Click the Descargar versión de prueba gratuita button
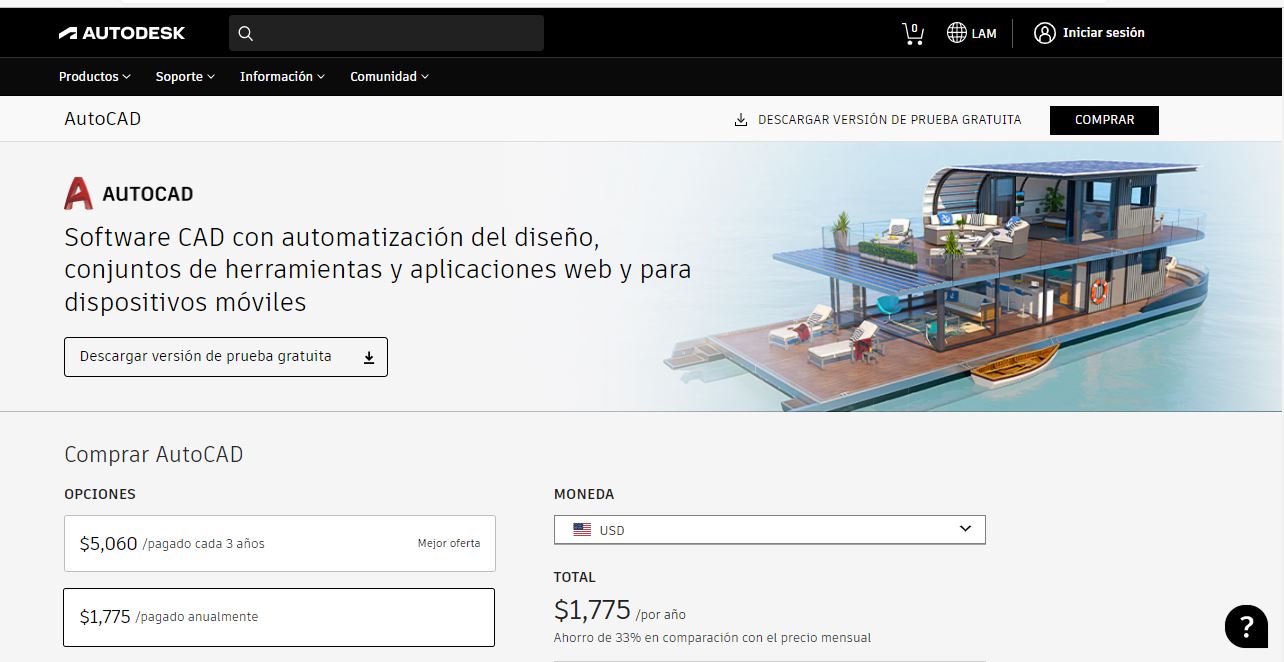The width and height of the screenshot is (1284, 662). pos(226,357)
